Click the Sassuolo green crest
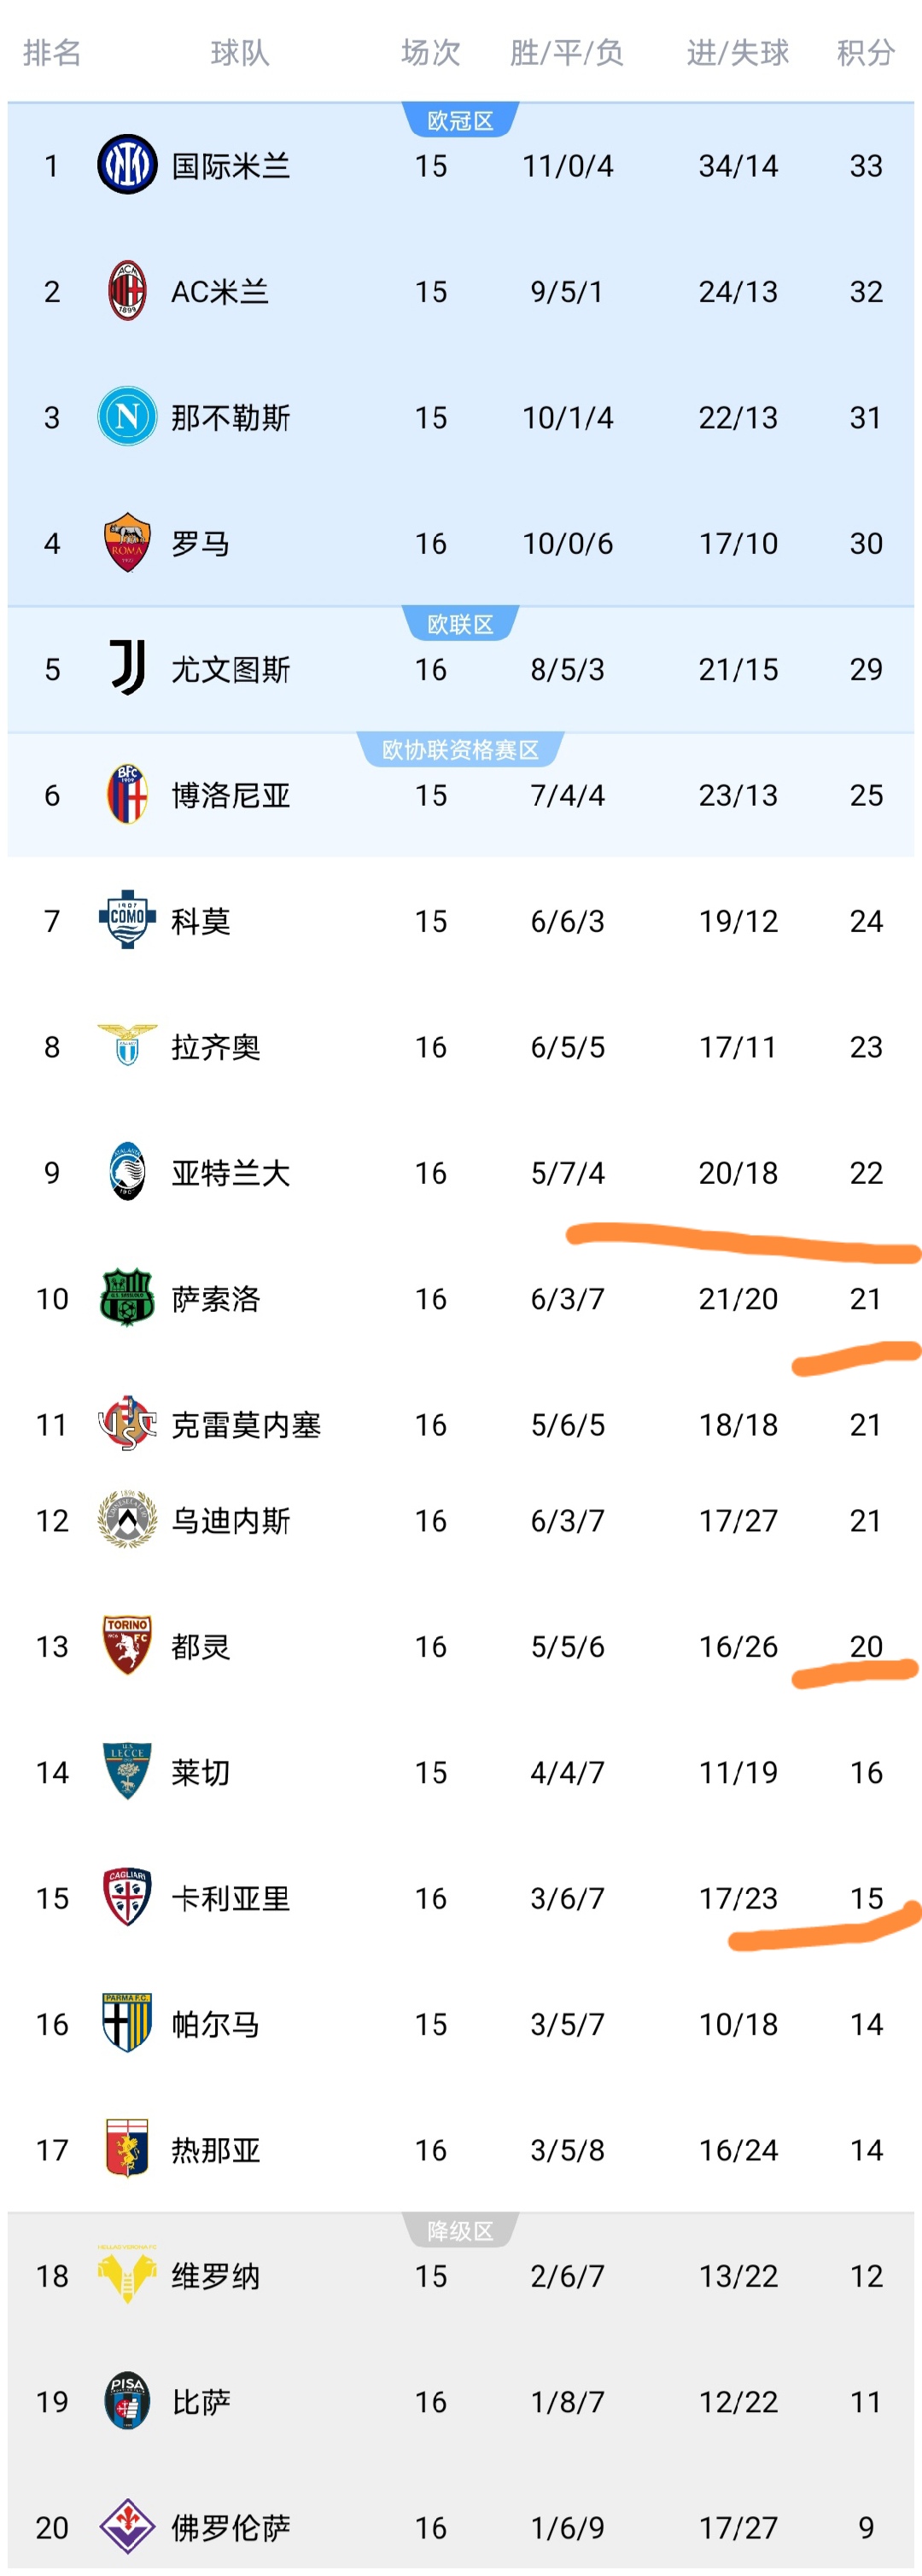The image size is (922, 2576). click(127, 1298)
